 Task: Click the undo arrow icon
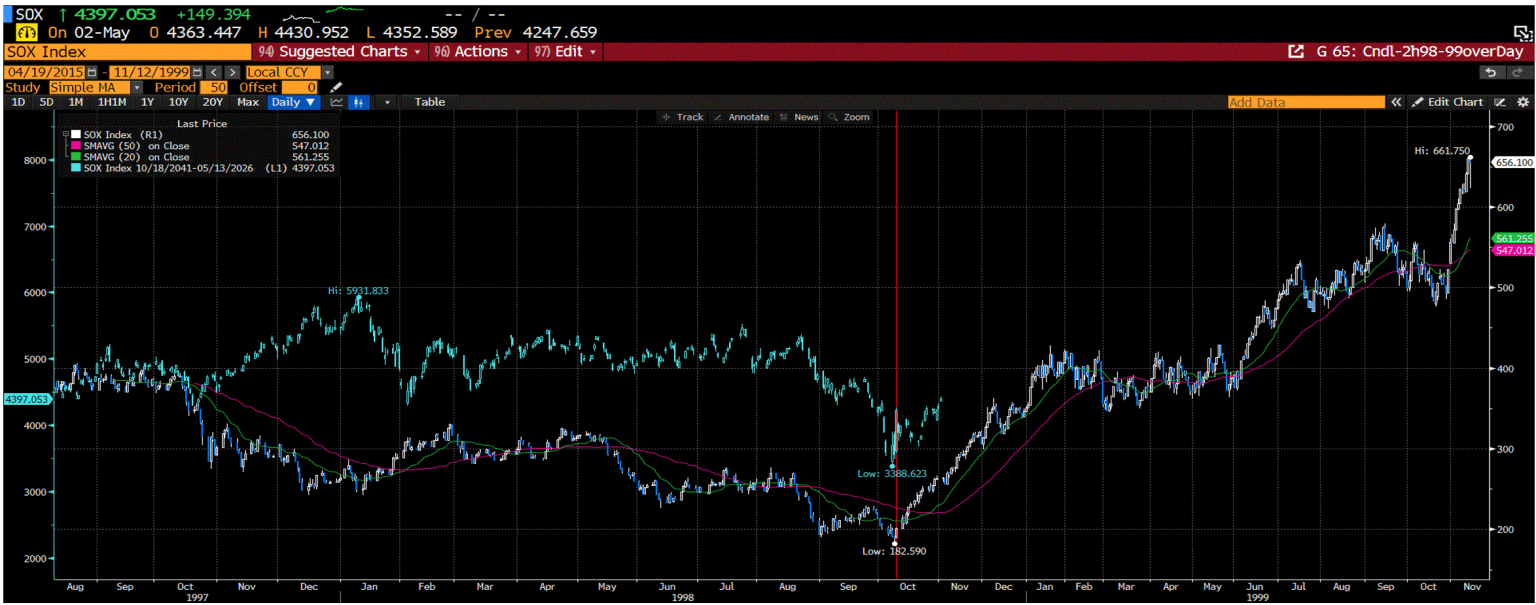[1490, 72]
